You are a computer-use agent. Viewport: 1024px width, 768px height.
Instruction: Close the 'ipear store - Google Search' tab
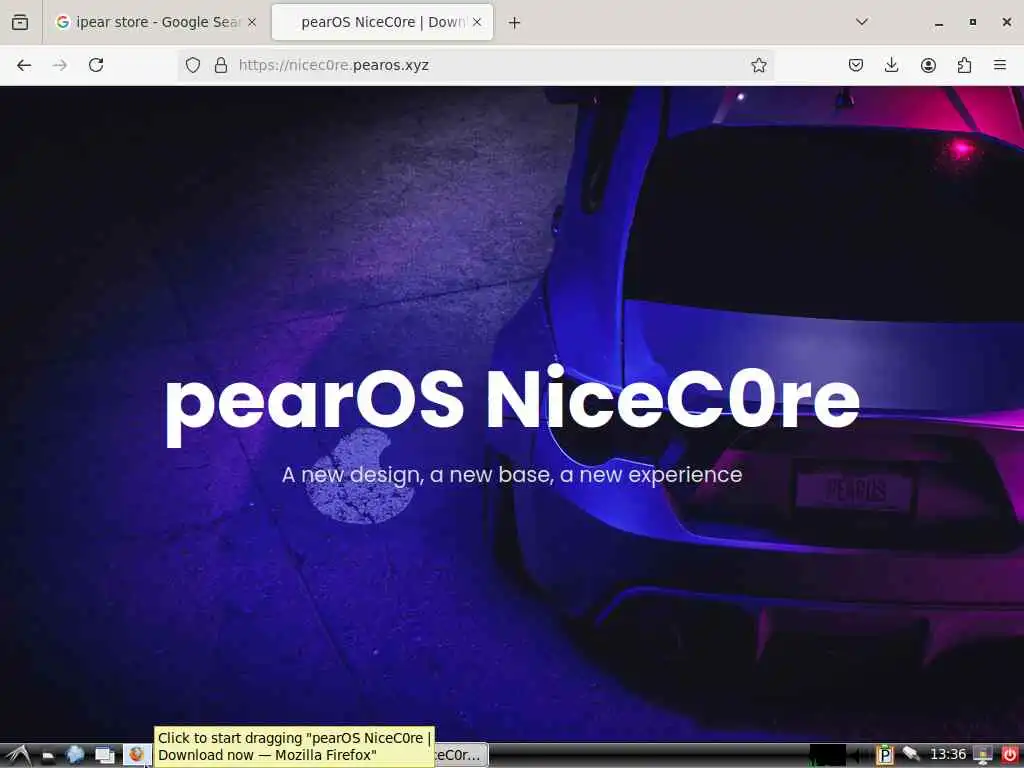(x=252, y=22)
